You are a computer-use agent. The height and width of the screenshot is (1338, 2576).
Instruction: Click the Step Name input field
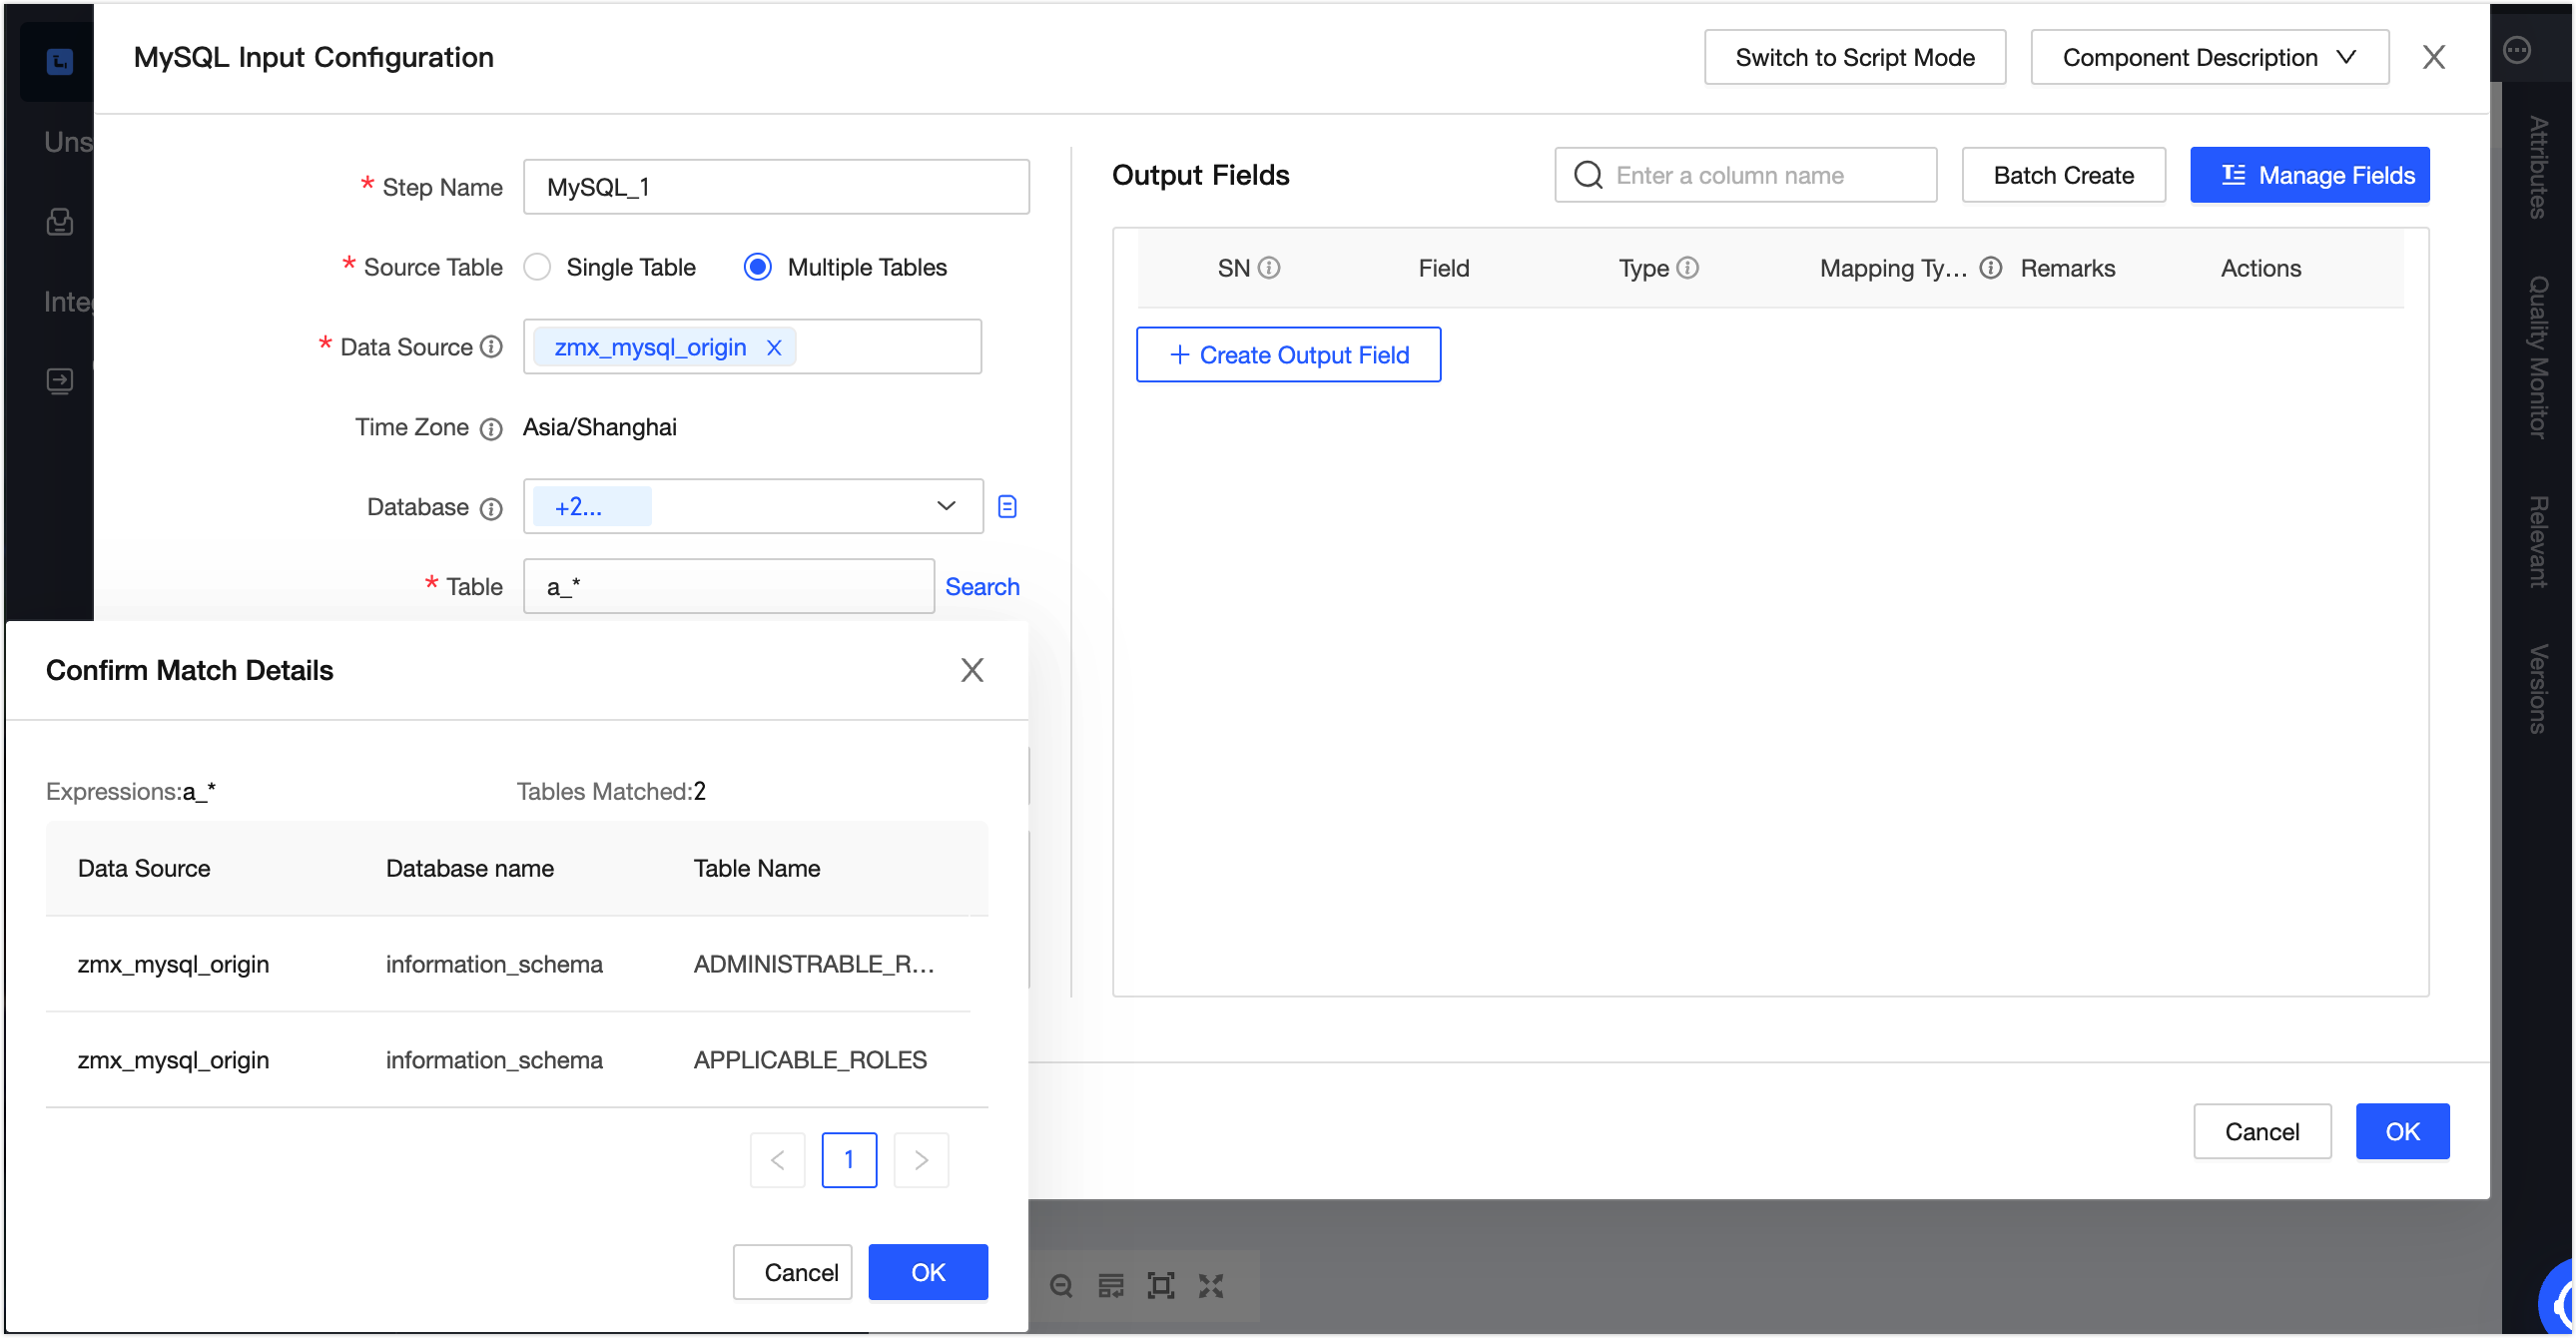tap(776, 187)
